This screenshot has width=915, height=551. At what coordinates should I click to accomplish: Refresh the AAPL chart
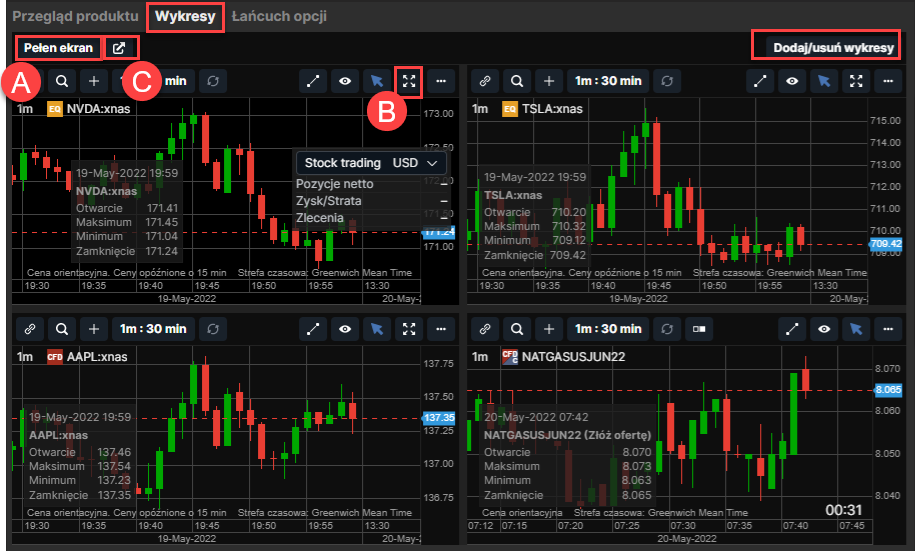pos(213,329)
